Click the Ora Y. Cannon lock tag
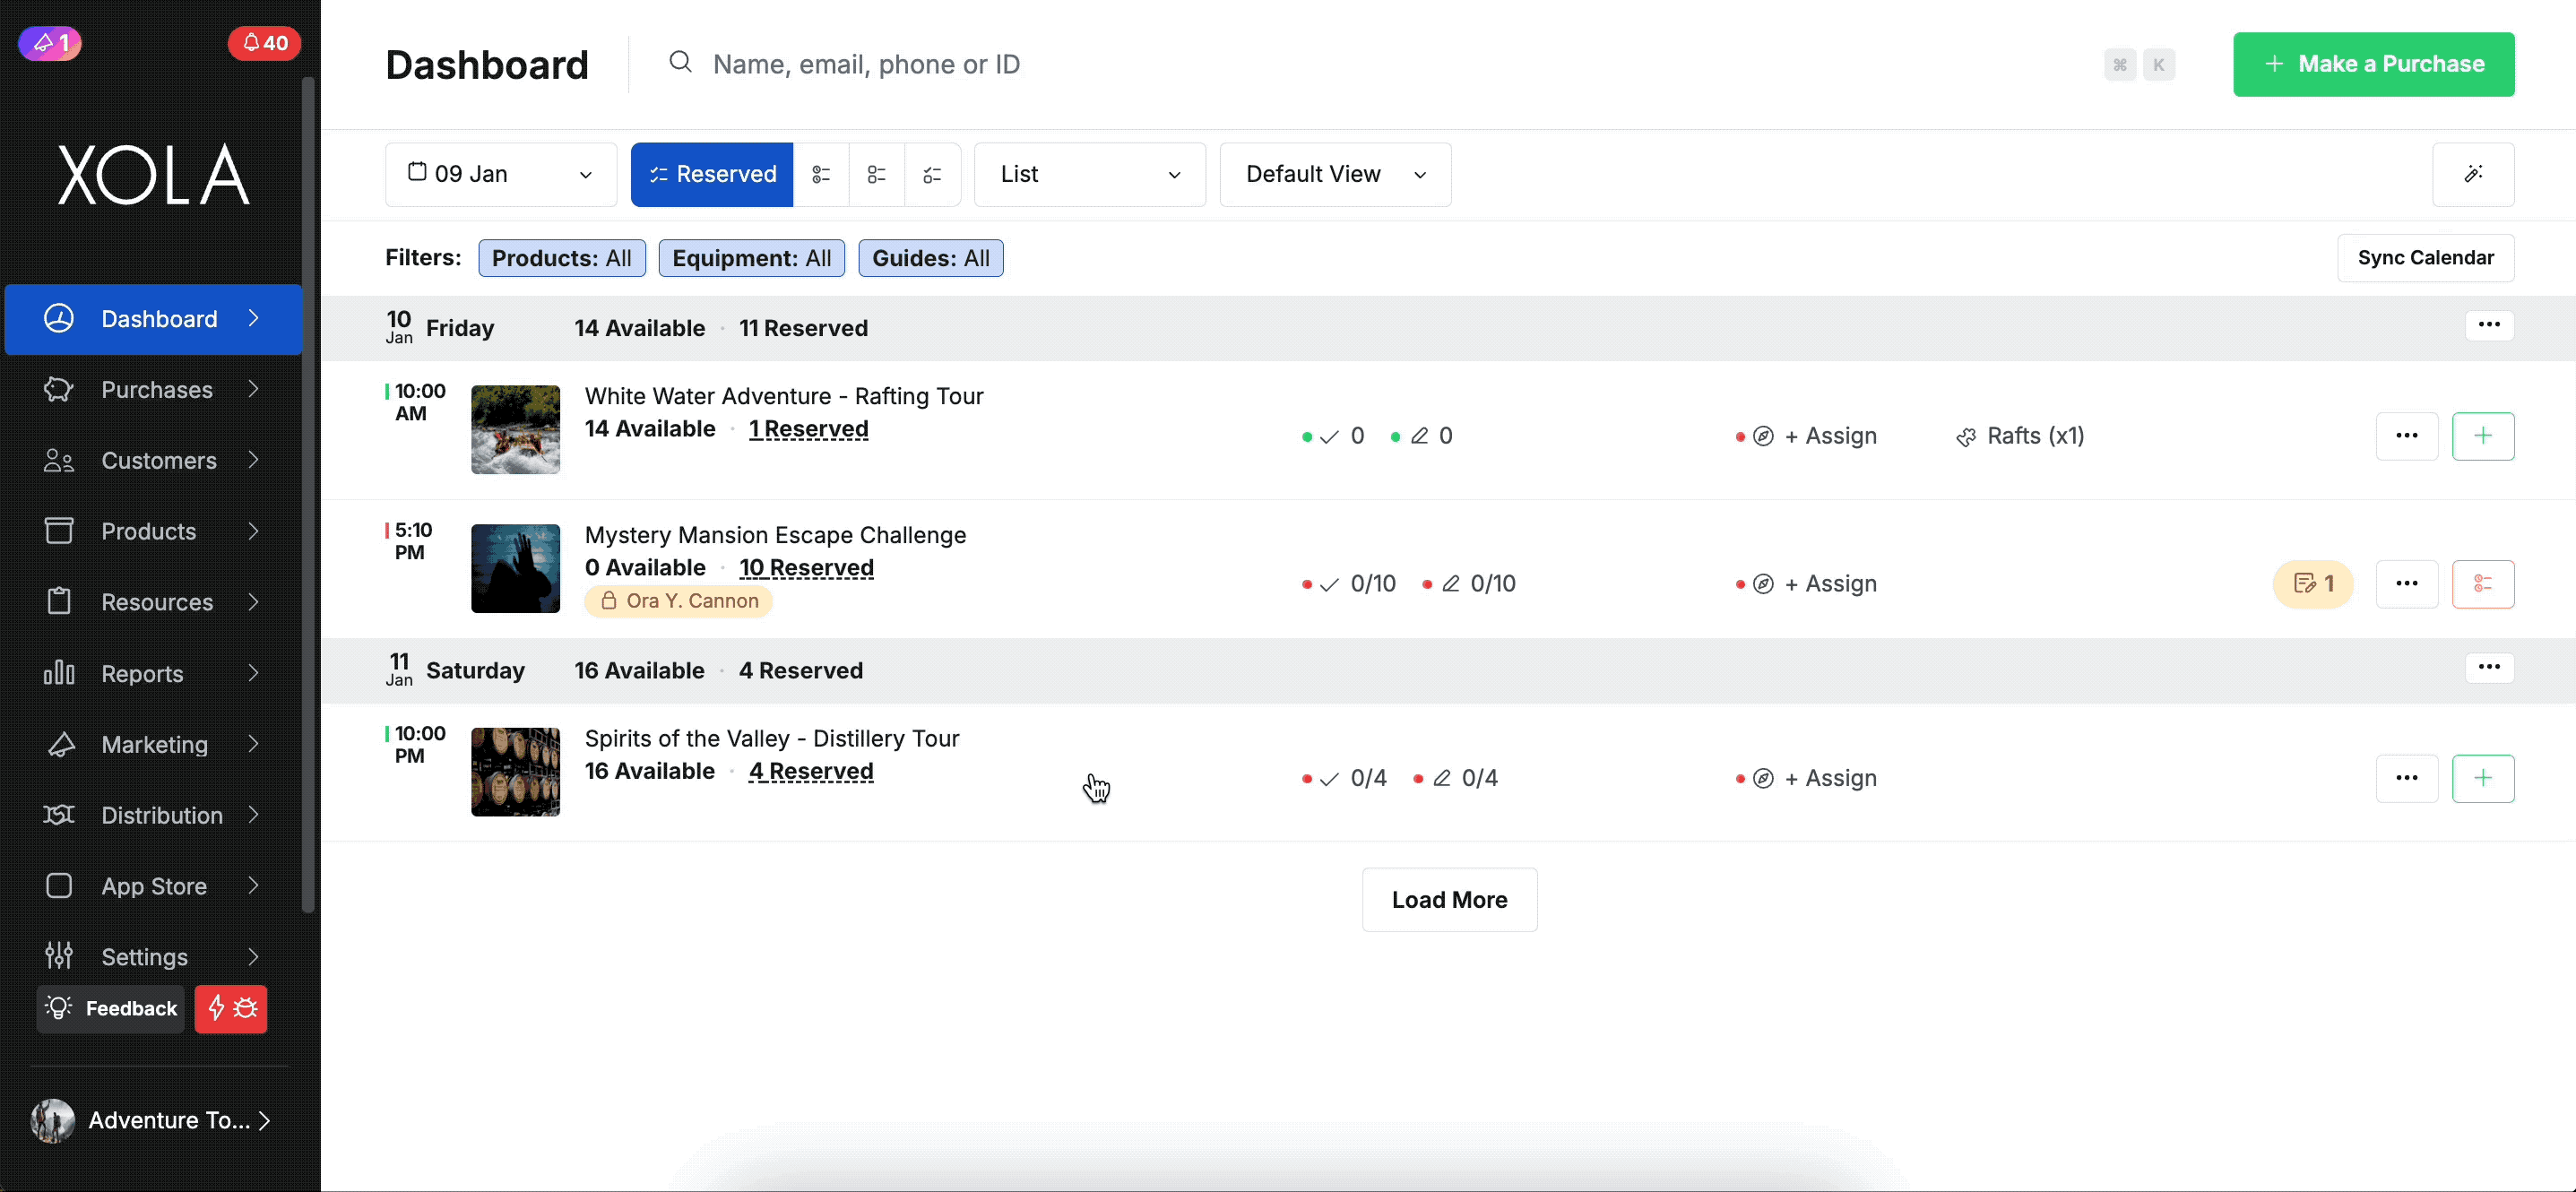The image size is (2576, 1192). [x=678, y=601]
